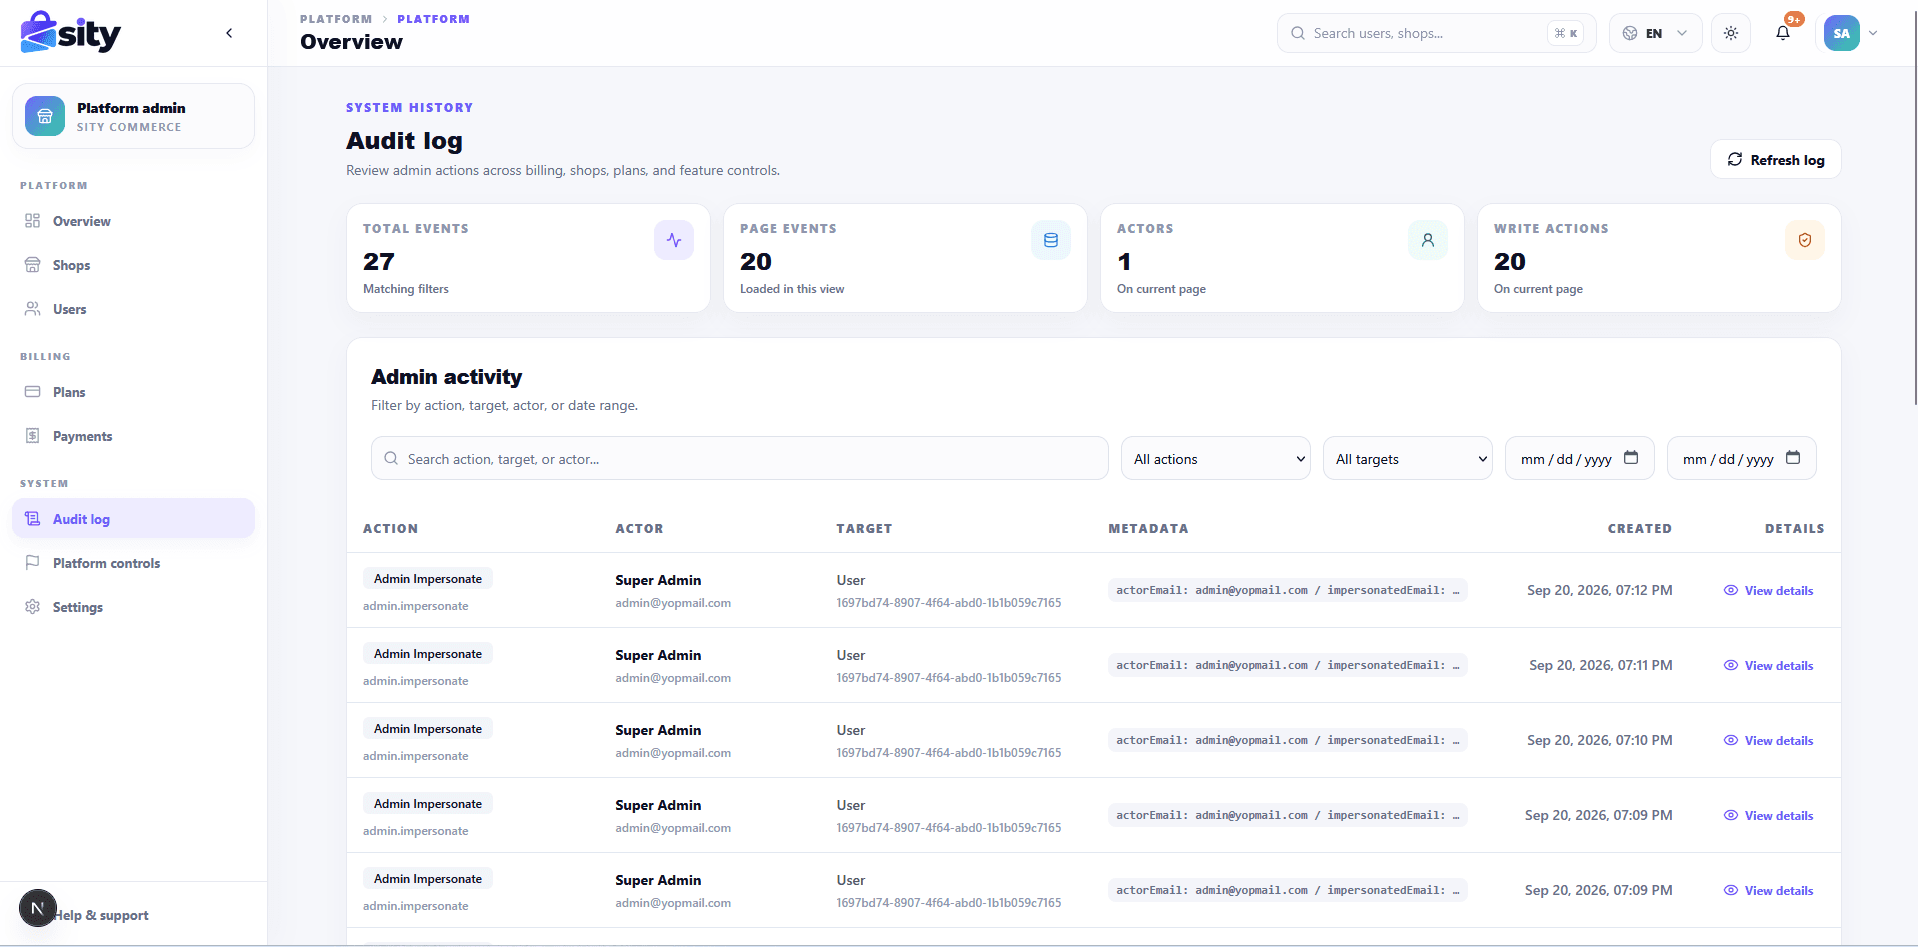This screenshot has width=1918, height=947.
Task: Click the Refresh log button
Action: click(x=1775, y=160)
